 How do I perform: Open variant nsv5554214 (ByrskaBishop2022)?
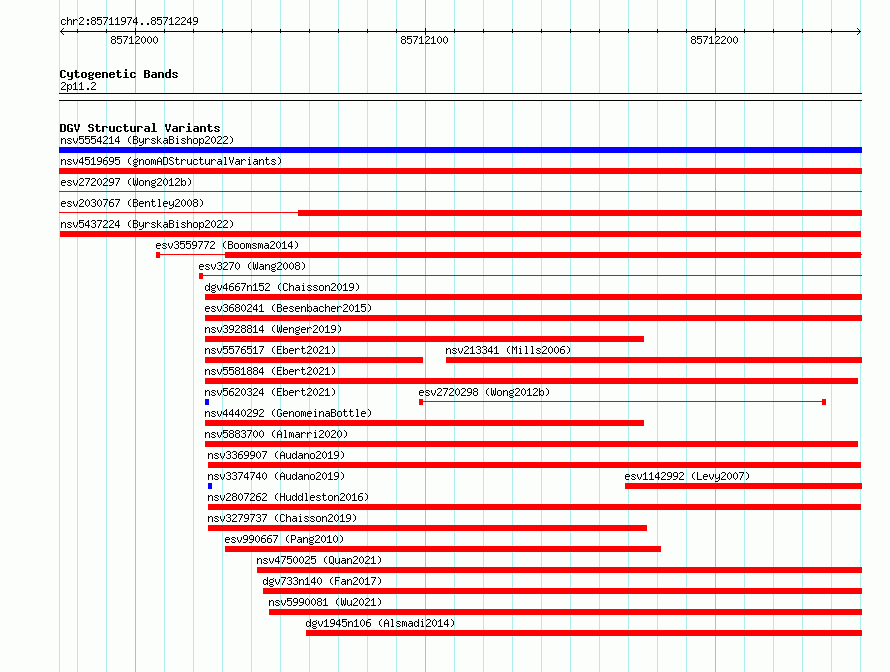147,140
